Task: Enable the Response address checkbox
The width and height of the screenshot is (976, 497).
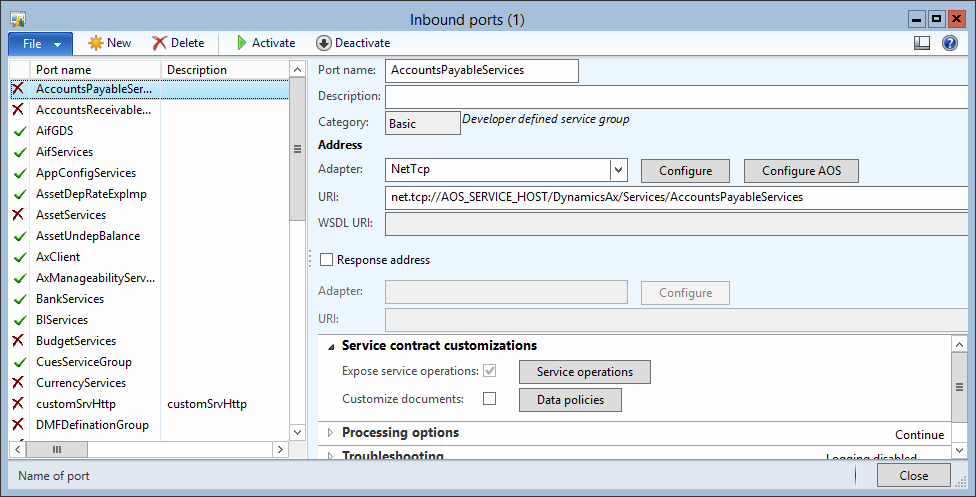Action: (x=326, y=260)
